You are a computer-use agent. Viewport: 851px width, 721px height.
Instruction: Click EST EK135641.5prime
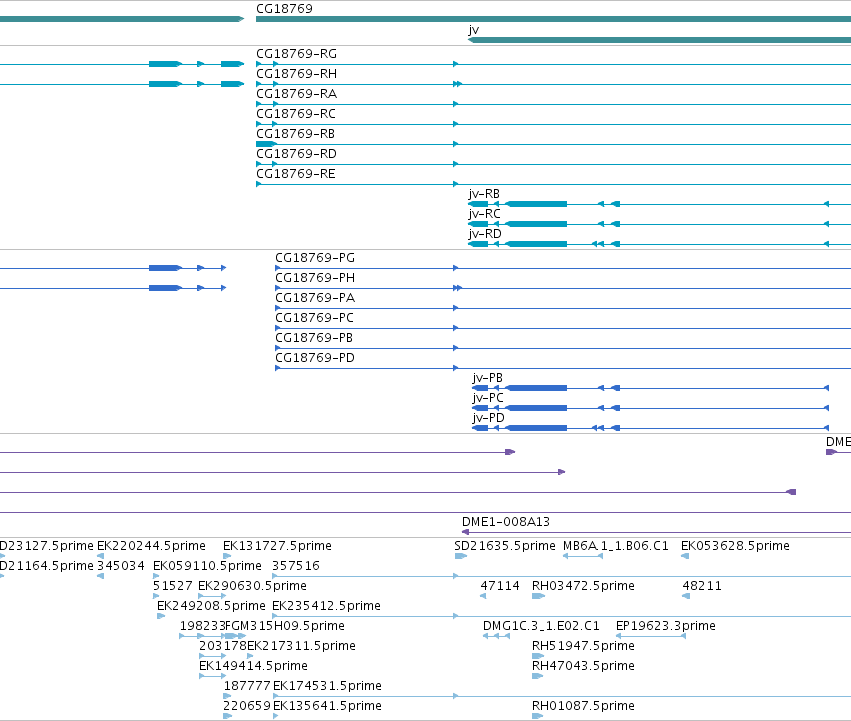[327, 706]
